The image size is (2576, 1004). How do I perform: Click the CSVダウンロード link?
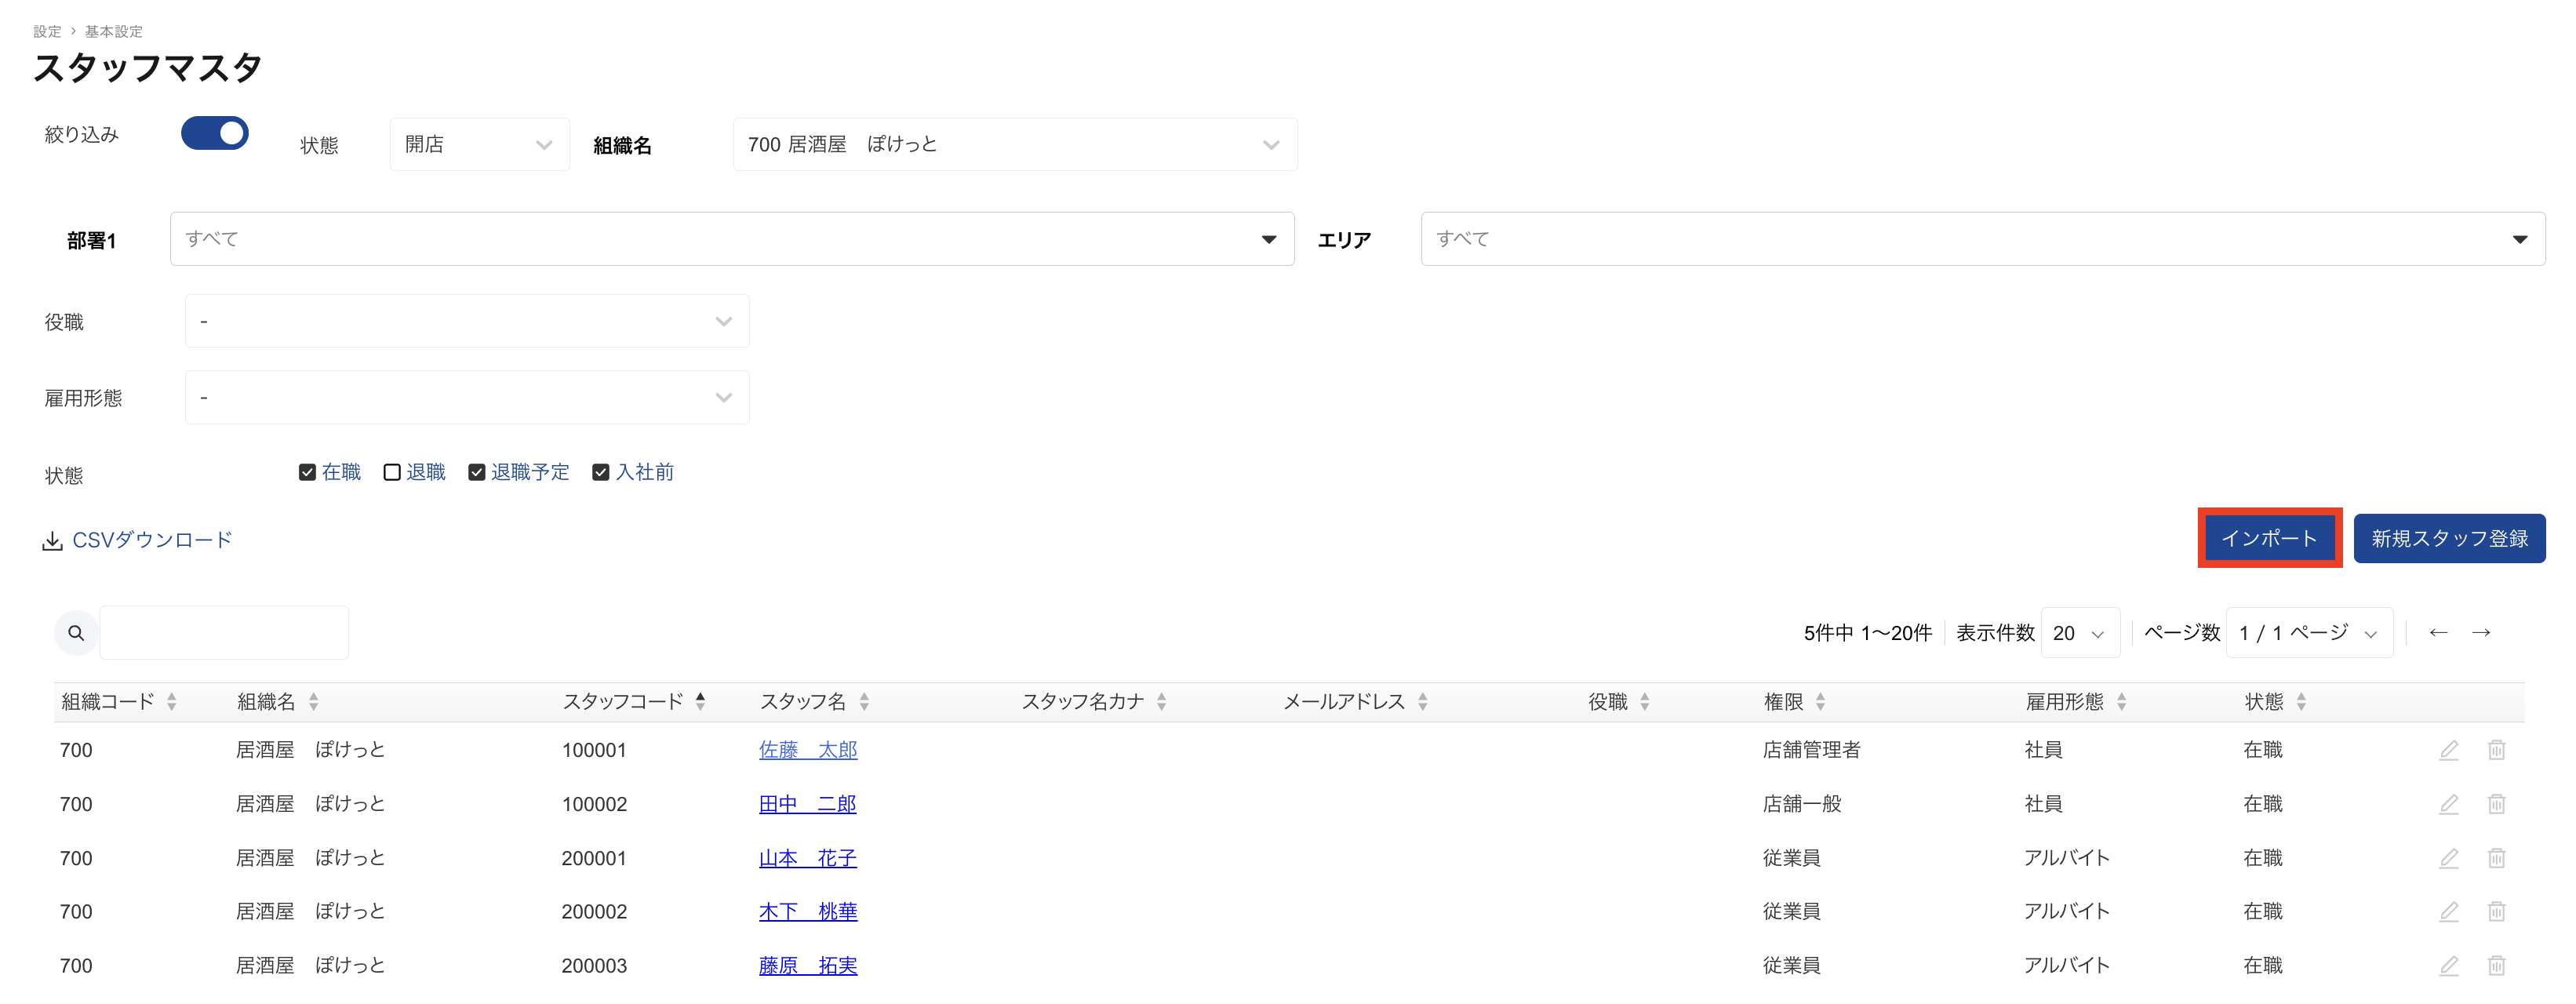tap(152, 541)
